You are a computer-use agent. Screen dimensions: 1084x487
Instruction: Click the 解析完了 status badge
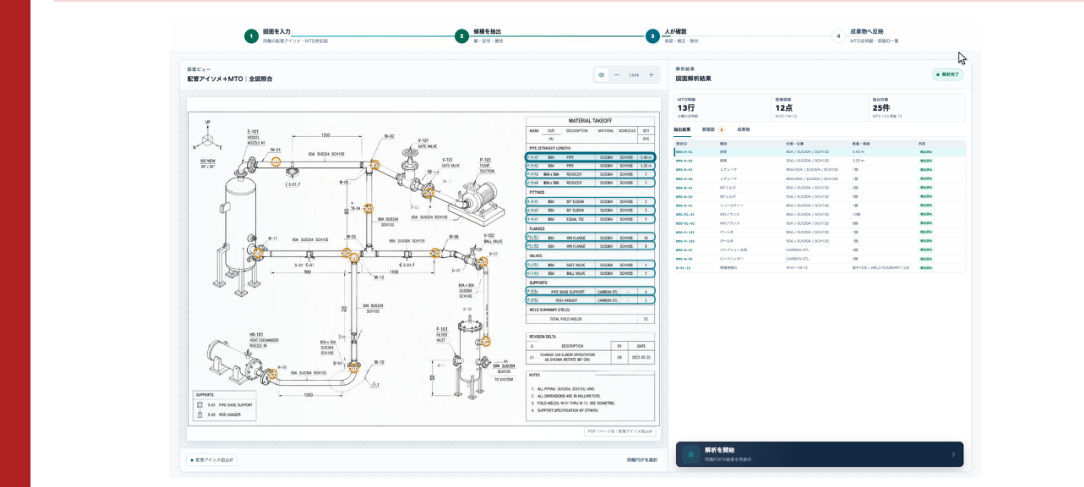[947, 75]
